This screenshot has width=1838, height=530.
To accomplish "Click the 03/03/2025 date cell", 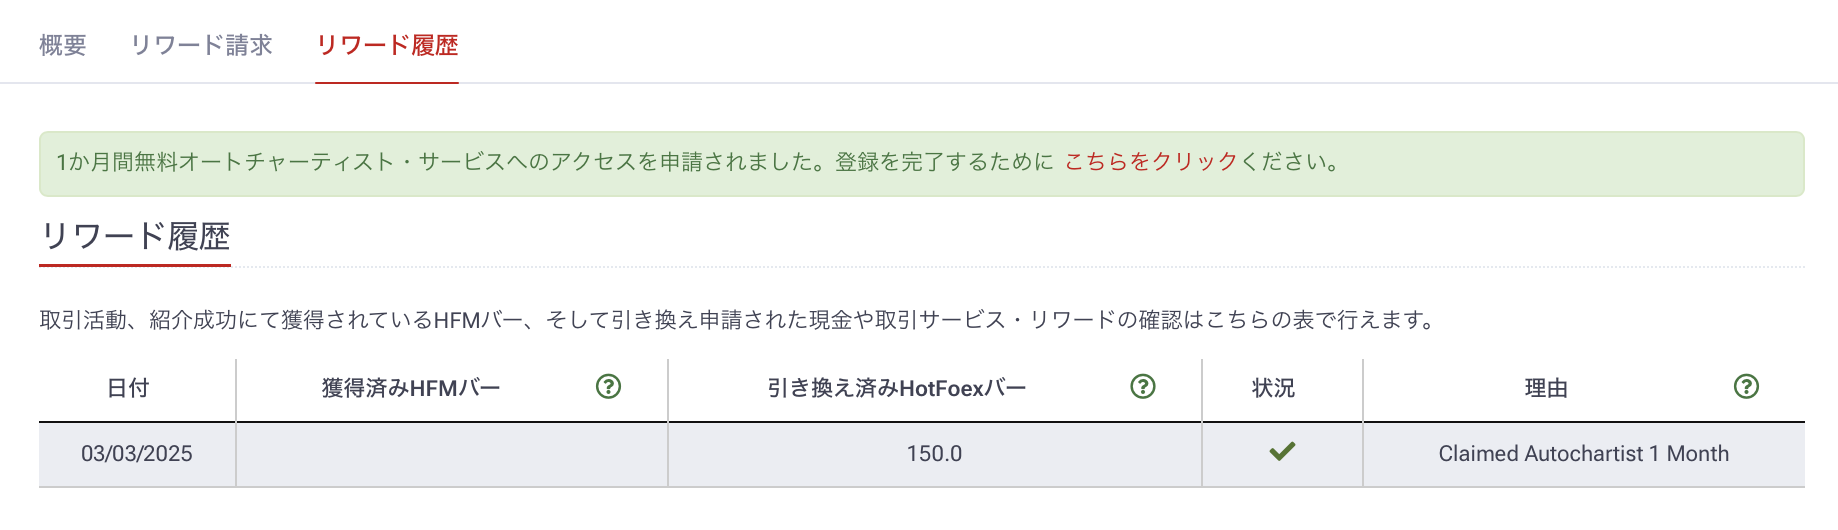I will coord(137,454).
